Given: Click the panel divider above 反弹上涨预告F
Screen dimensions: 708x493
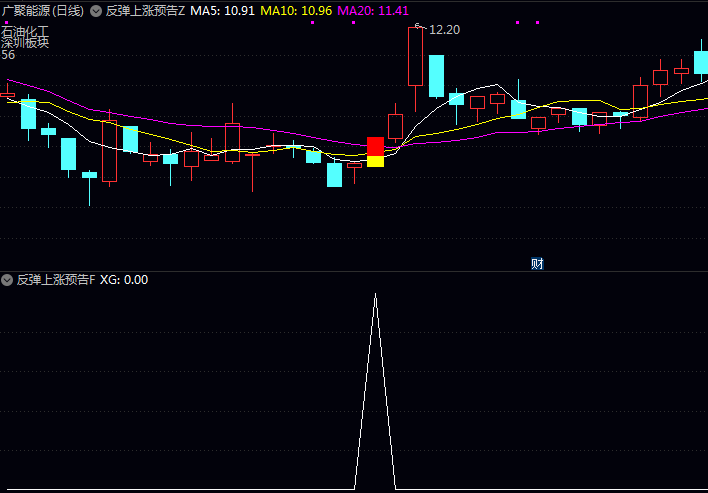Looking at the screenshot, I should [354, 271].
